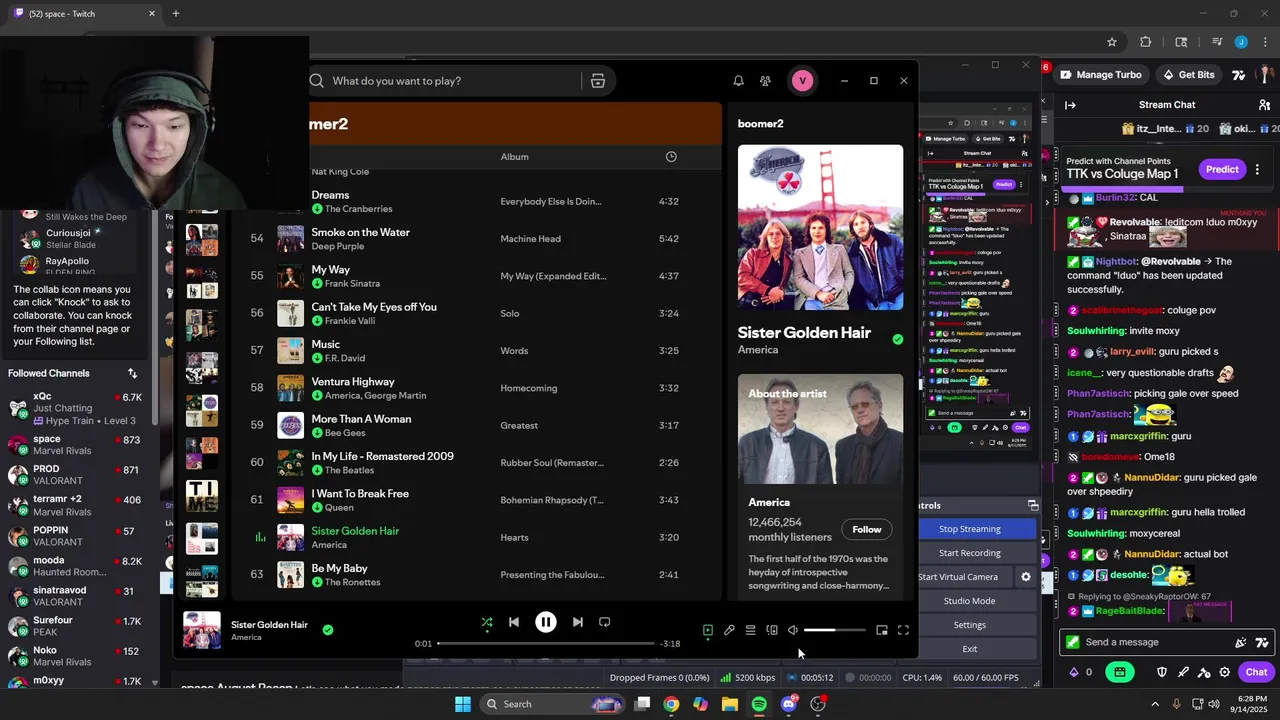
Task: Open the green rewards button in chat
Action: click(x=1120, y=672)
